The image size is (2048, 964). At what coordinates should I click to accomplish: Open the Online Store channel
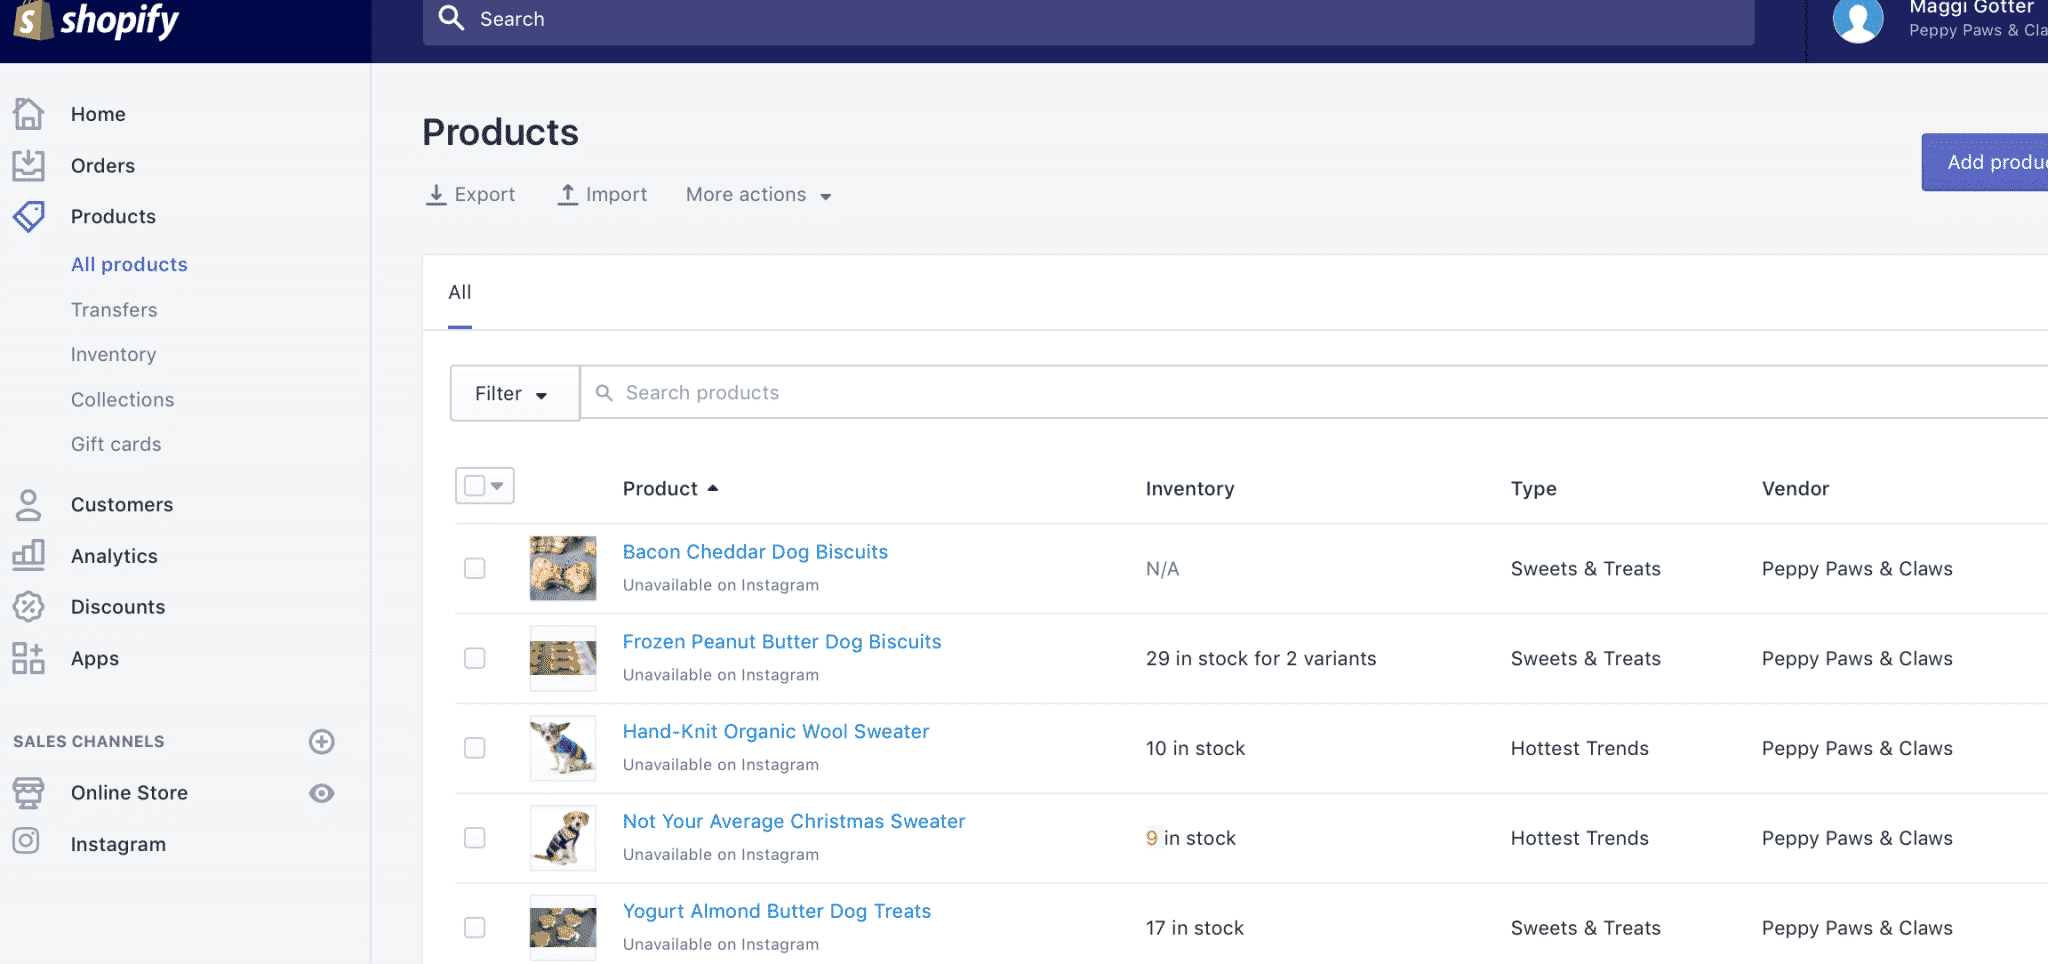[x=129, y=793]
